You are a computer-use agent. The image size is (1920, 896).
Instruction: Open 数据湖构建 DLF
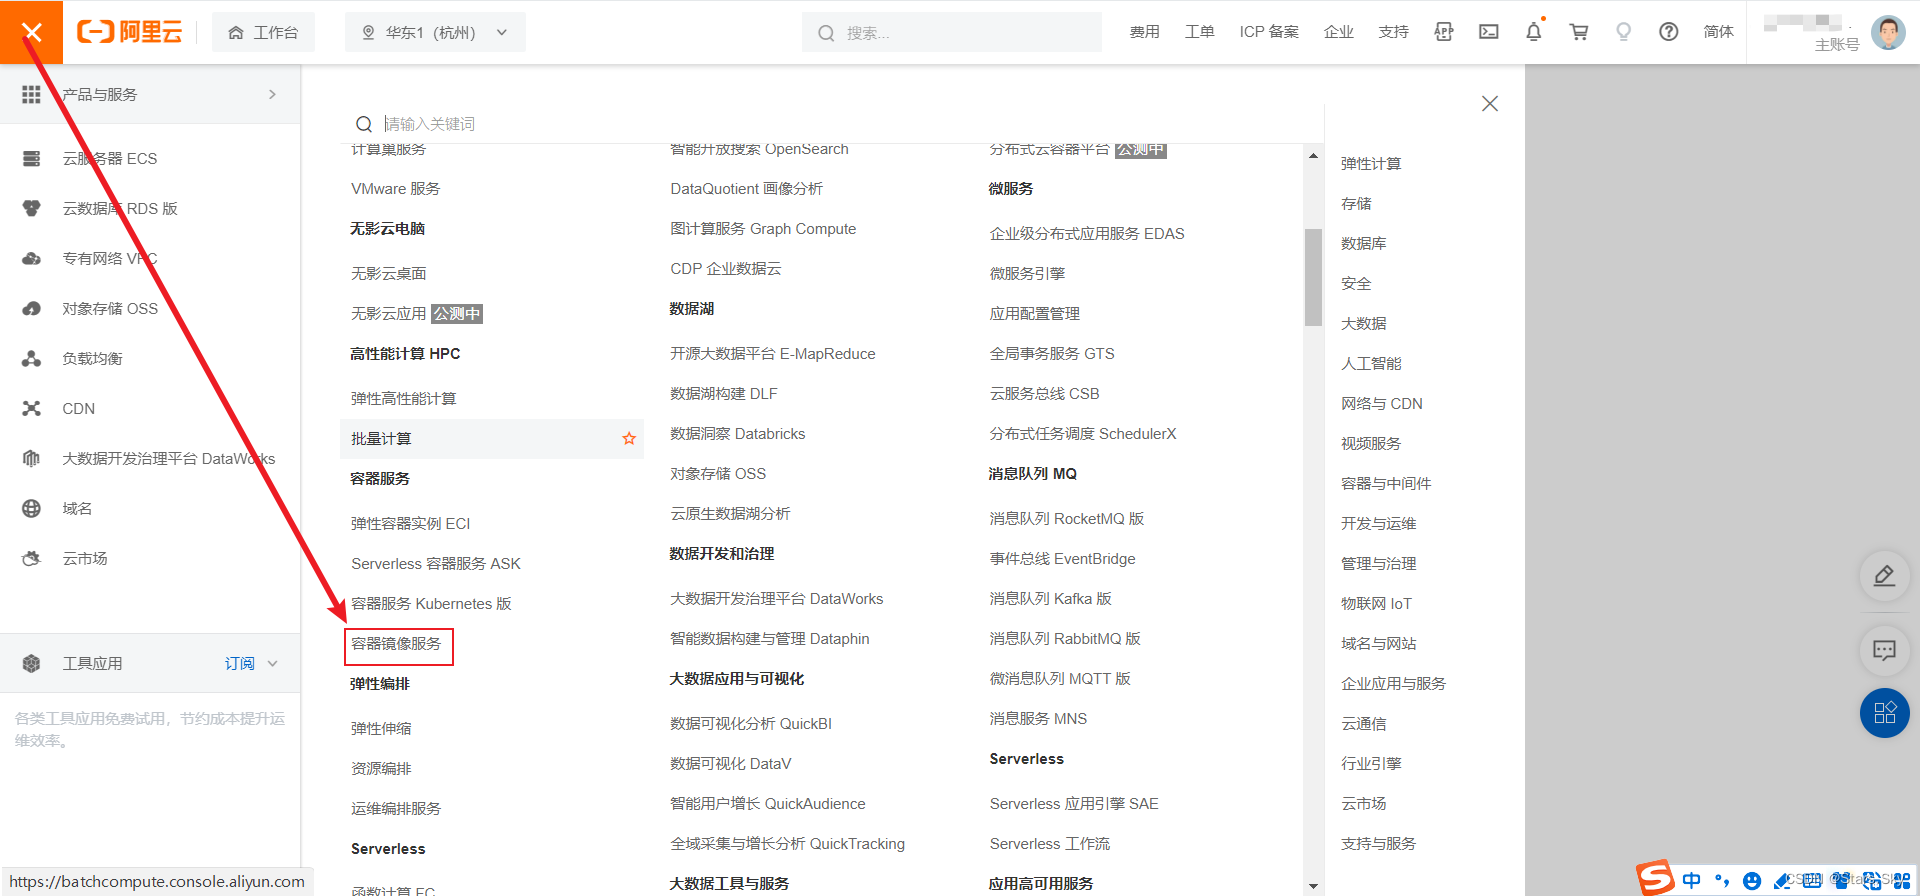point(723,393)
